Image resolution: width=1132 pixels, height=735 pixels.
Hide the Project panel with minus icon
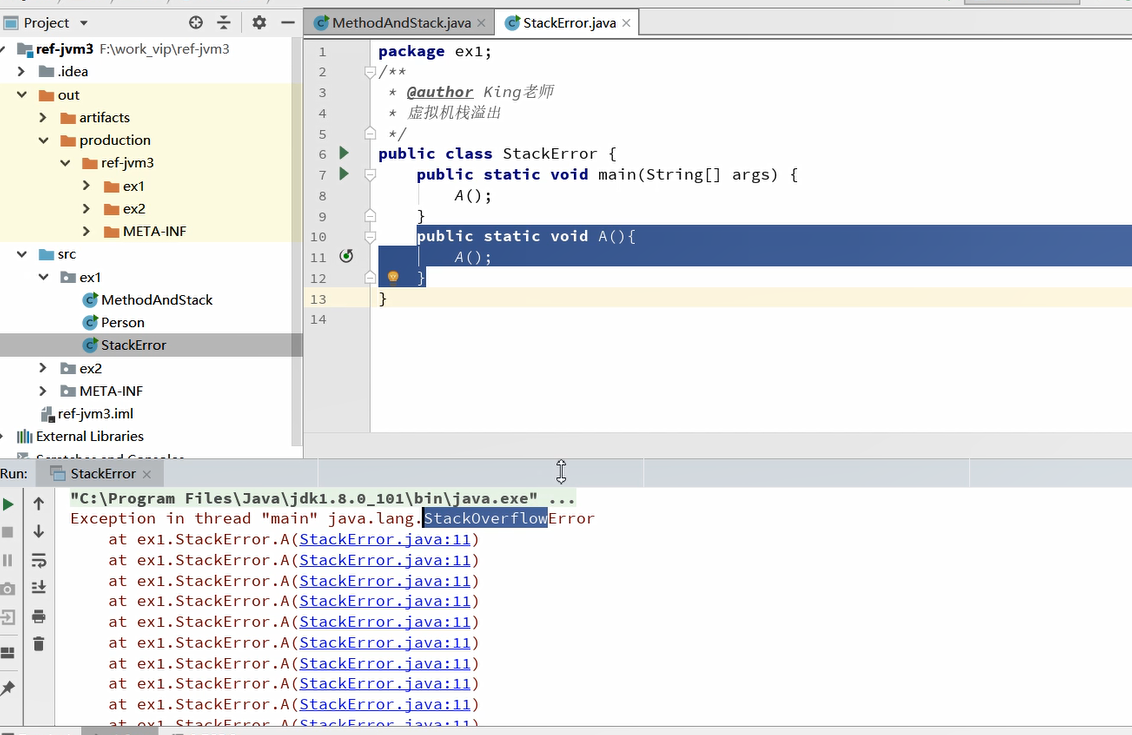point(287,22)
